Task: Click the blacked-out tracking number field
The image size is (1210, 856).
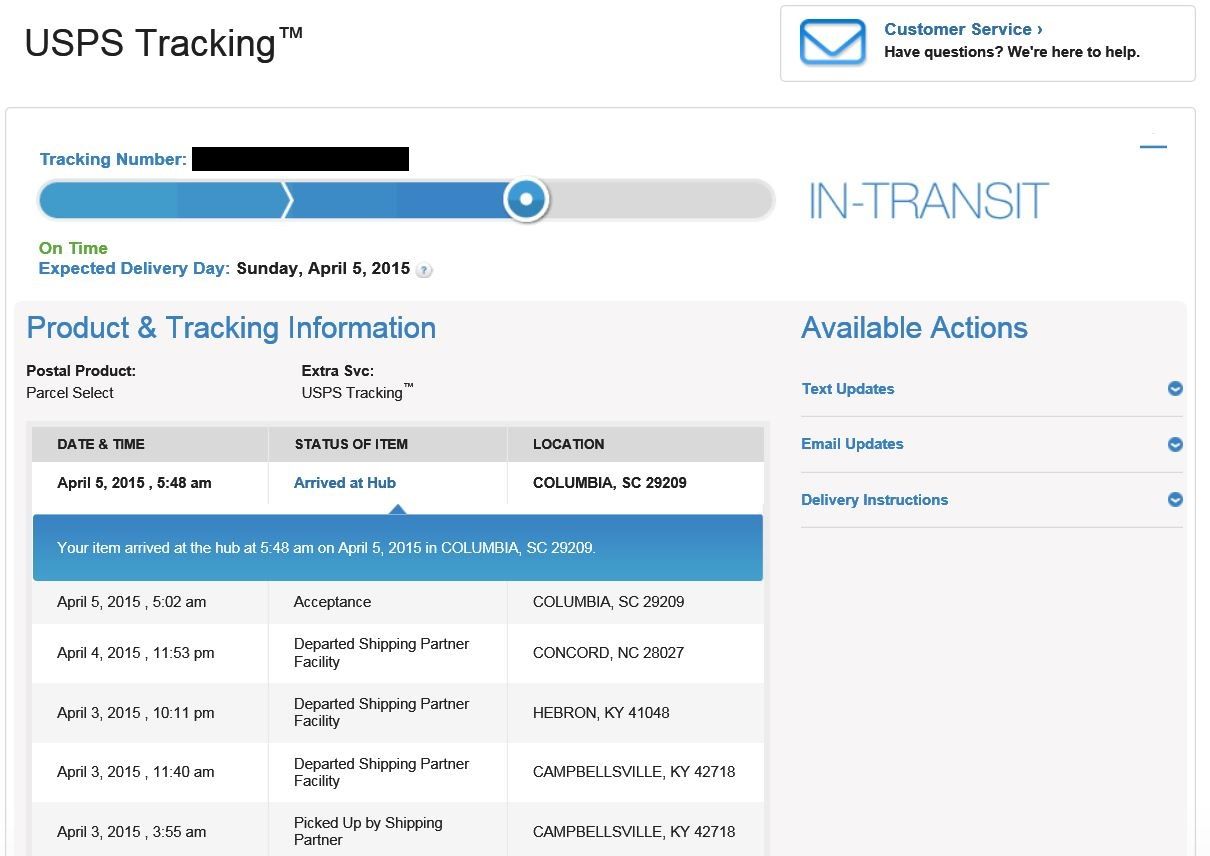Action: pyautogui.click(x=300, y=159)
